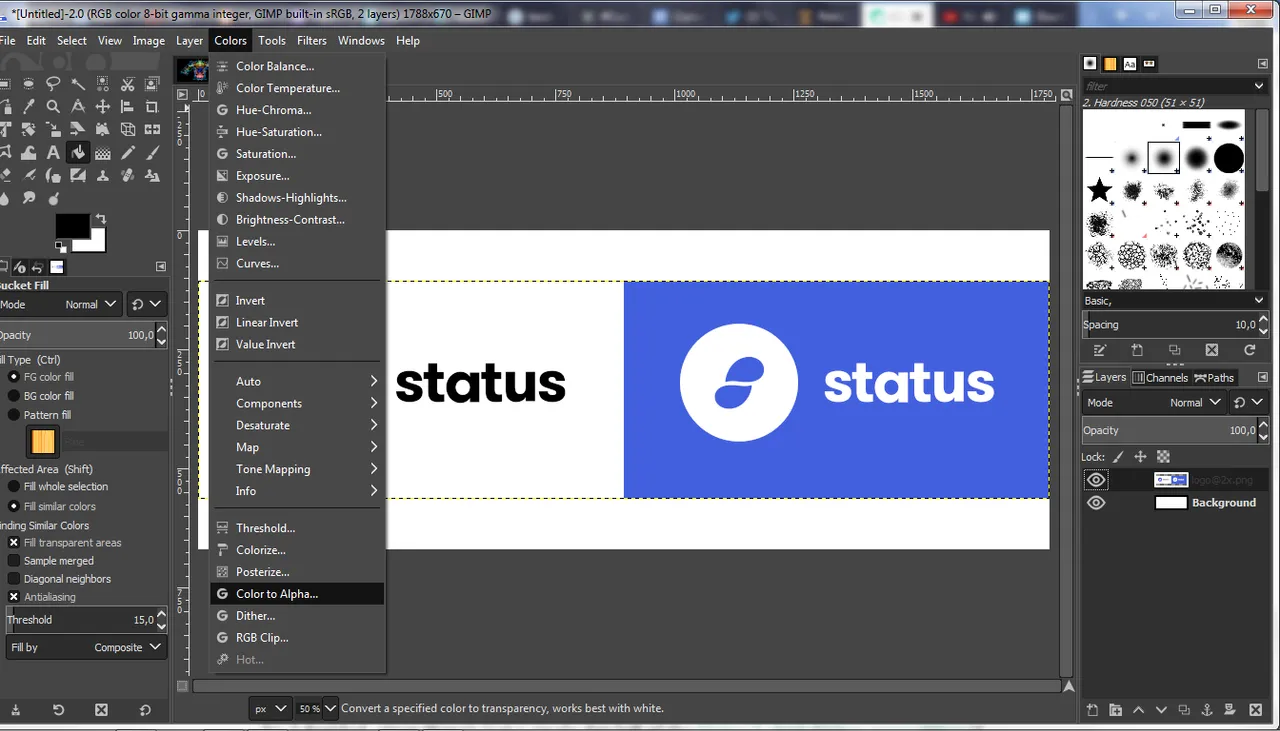Adjust the Threshold slider
This screenshot has height=731, width=1280.
pyautogui.click(x=80, y=620)
